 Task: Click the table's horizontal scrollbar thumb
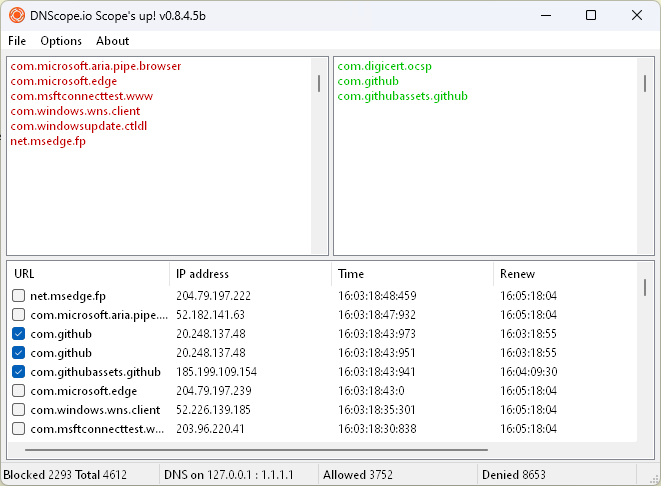pos(256,450)
